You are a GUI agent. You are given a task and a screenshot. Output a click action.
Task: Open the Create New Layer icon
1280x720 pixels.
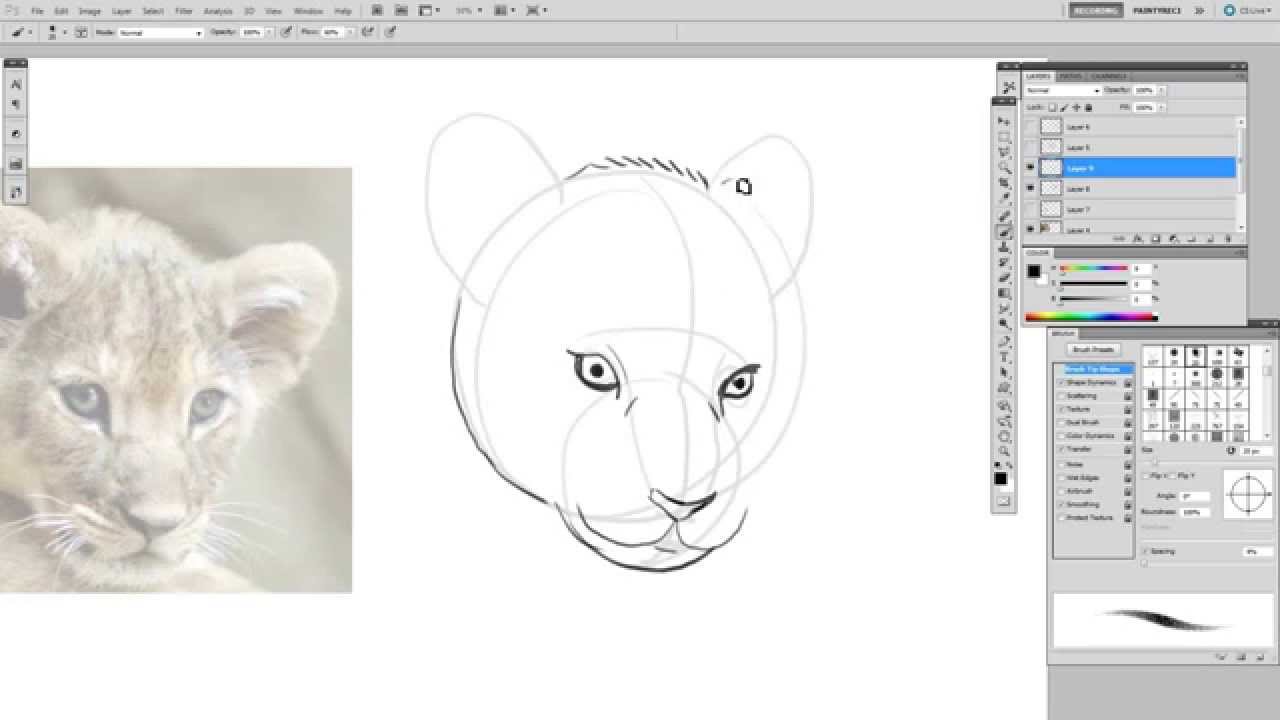(1211, 238)
